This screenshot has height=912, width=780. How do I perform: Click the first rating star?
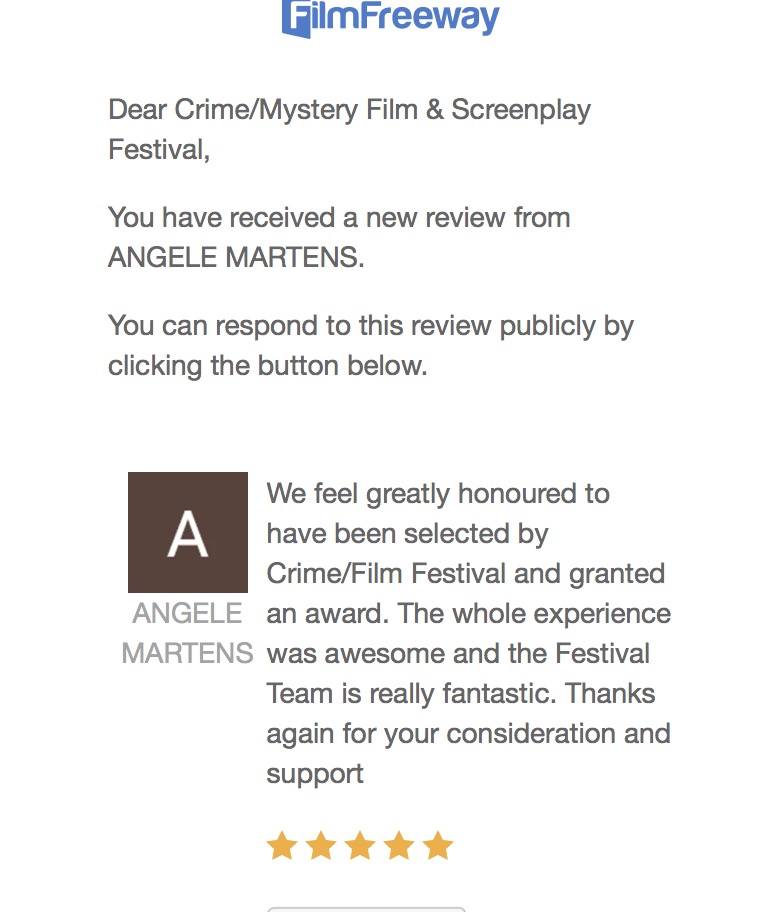pos(282,847)
